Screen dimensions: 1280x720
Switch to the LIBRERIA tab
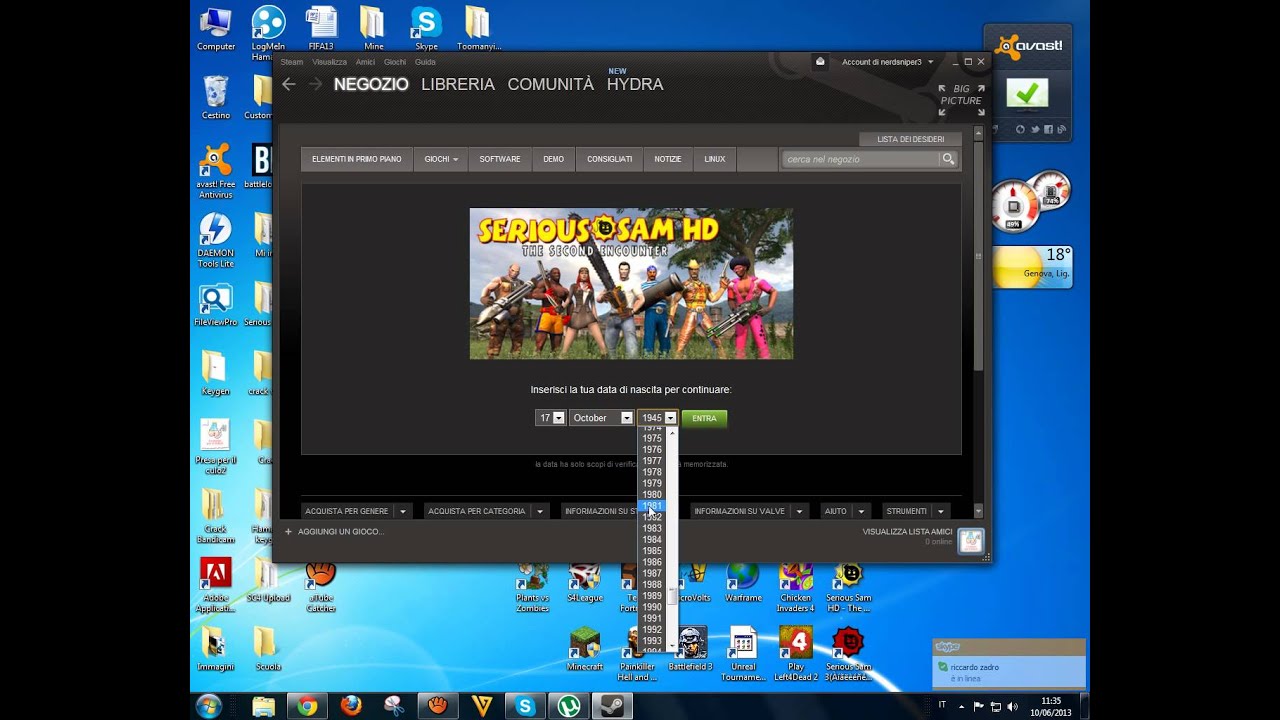pyautogui.click(x=457, y=84)
